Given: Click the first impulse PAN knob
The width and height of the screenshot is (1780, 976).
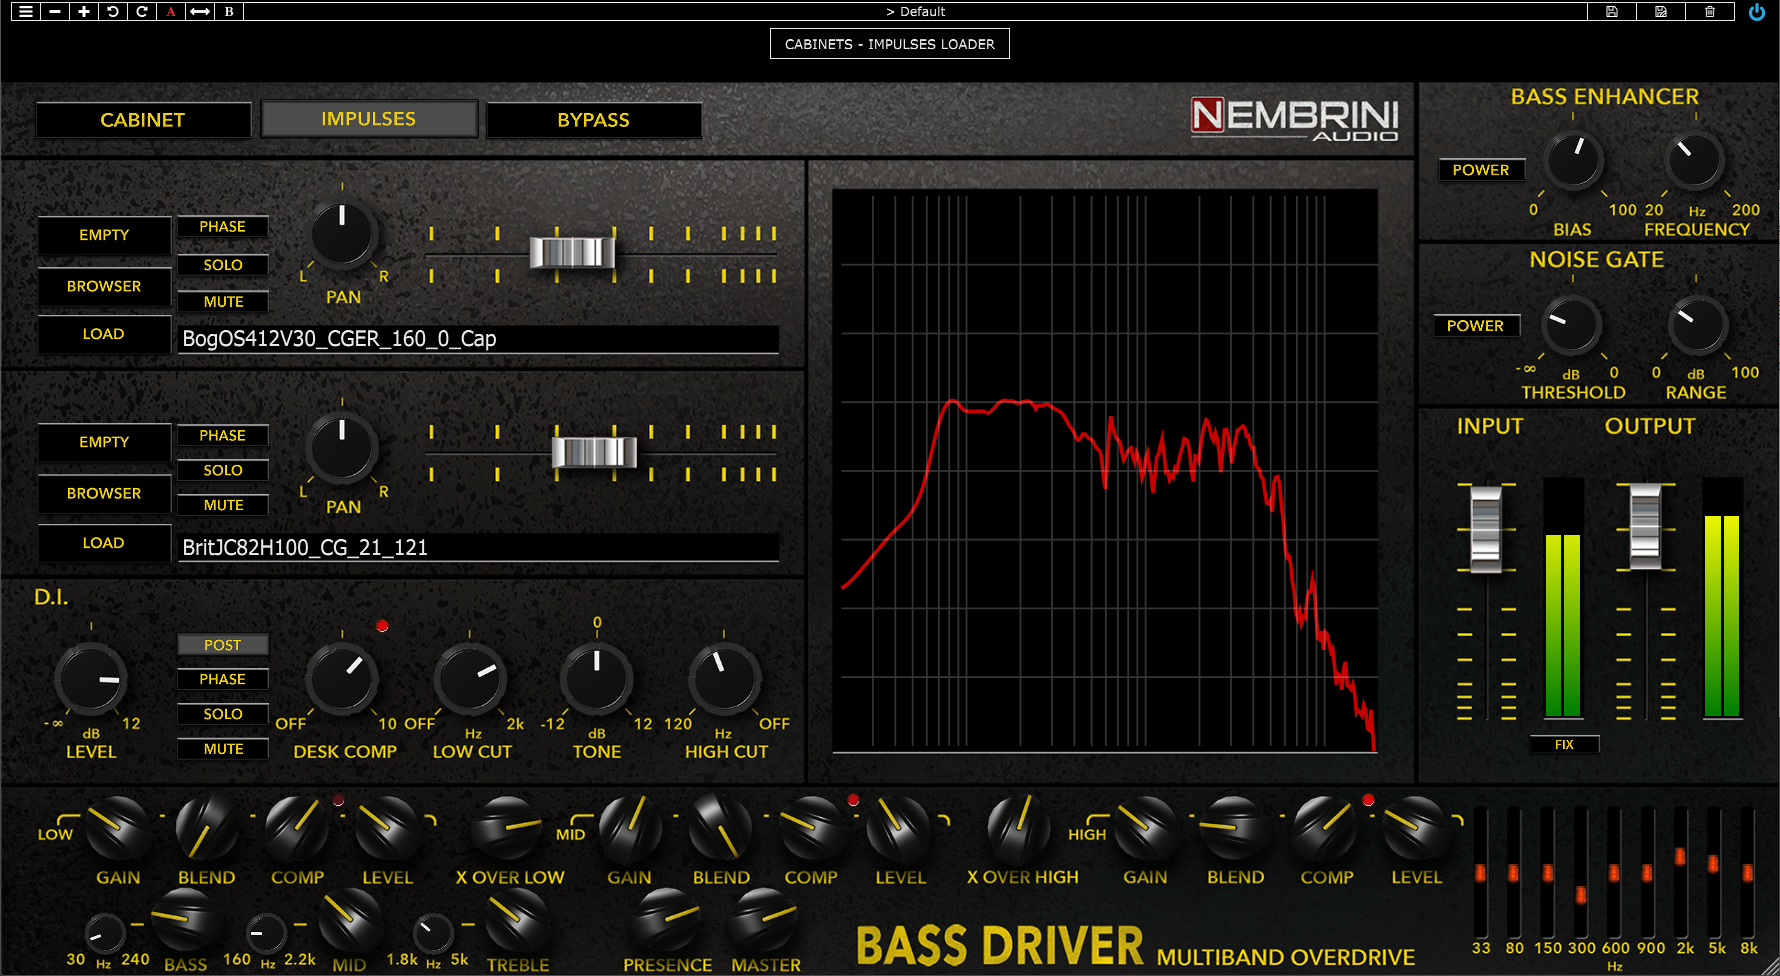Looking at the screenshot, I should [342, 236].
